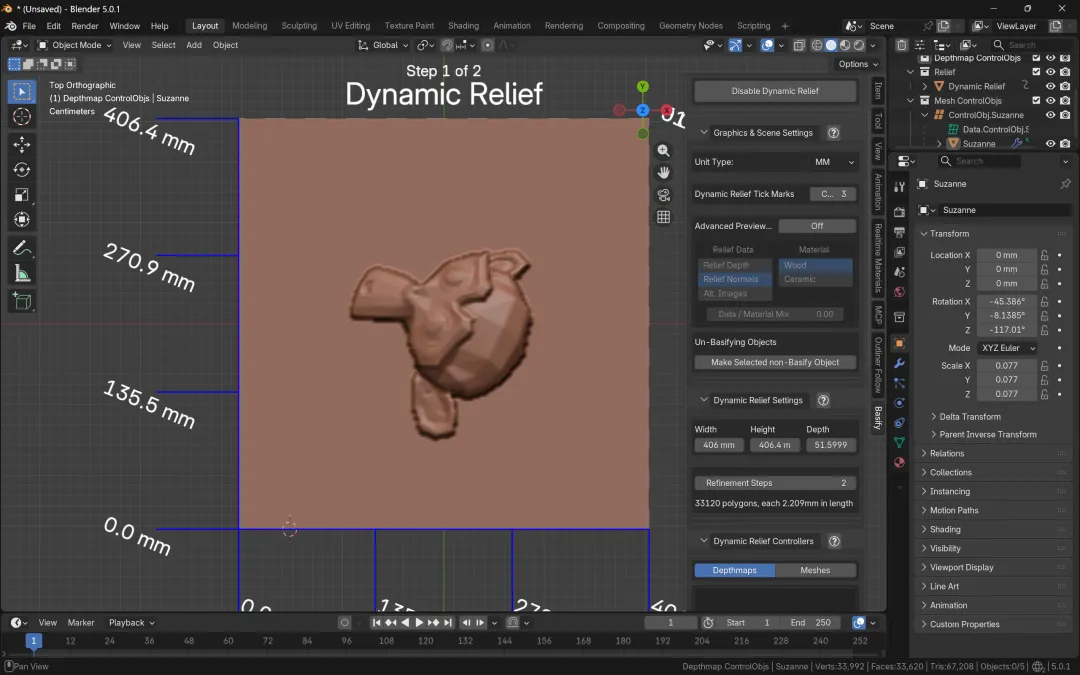1080x675 pixels.
Task: Select the Move tool
Action: tap(22, 145)
